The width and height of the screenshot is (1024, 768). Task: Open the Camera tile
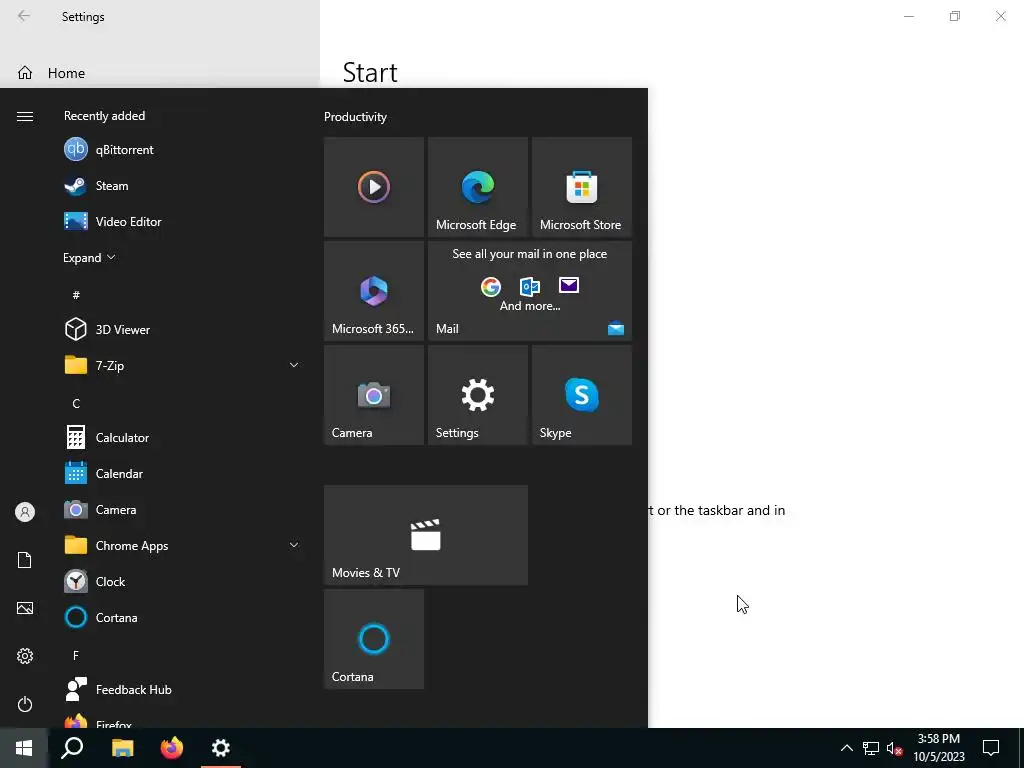[x=374, y=395]
